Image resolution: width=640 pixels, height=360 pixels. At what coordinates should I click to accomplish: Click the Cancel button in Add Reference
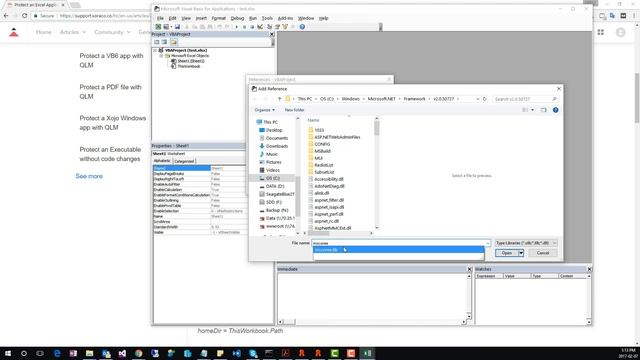[542, 253]
